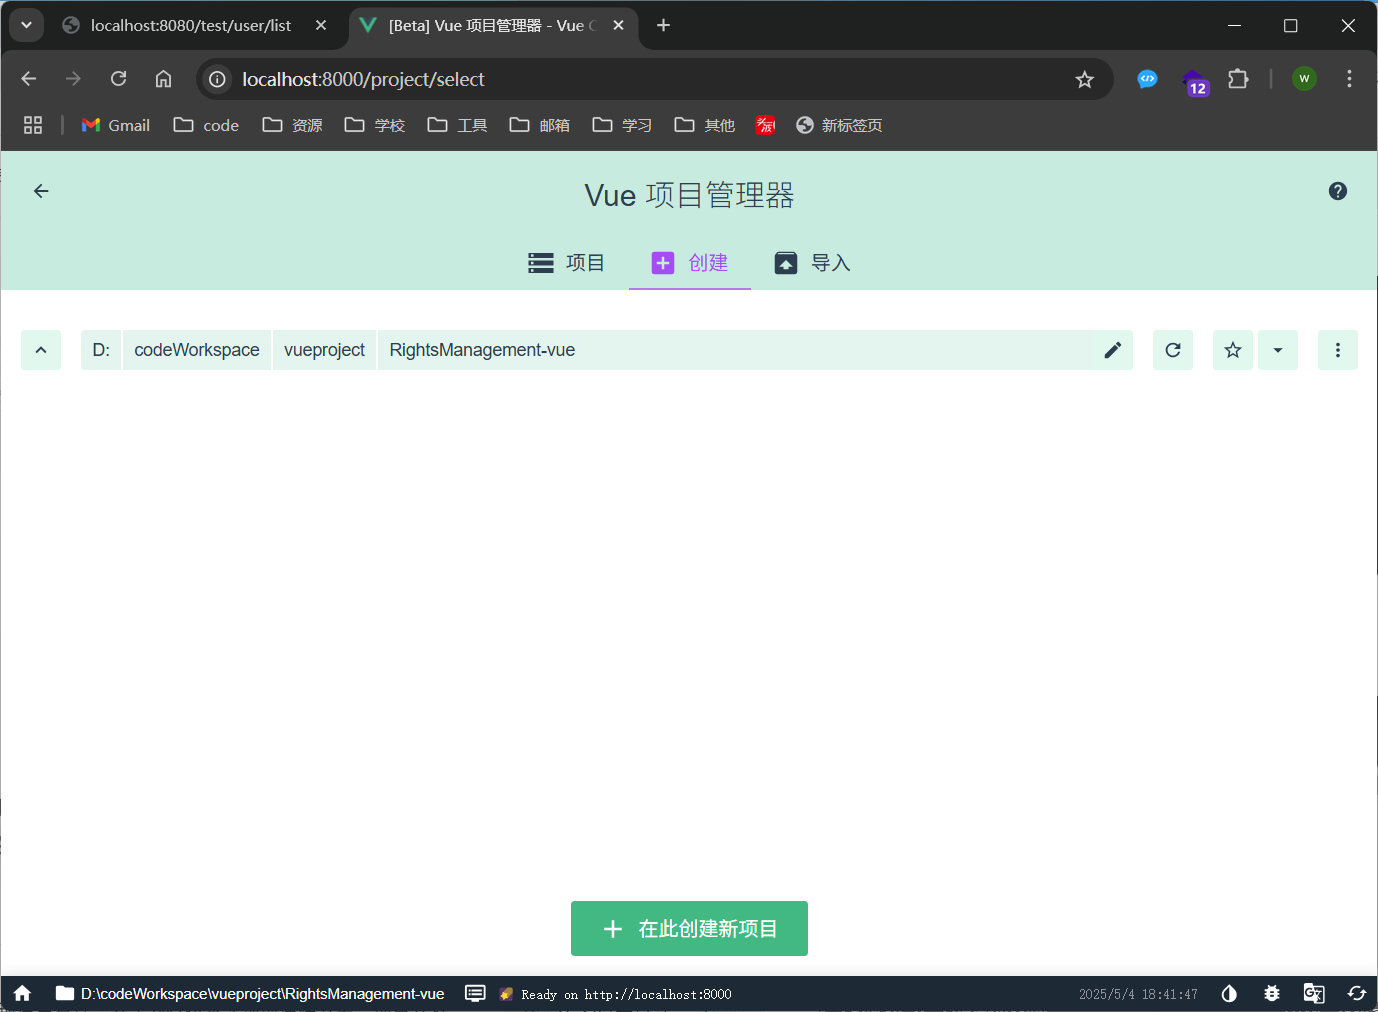
Task: Open a new browser tab
Action: click(x=663, y=25)
